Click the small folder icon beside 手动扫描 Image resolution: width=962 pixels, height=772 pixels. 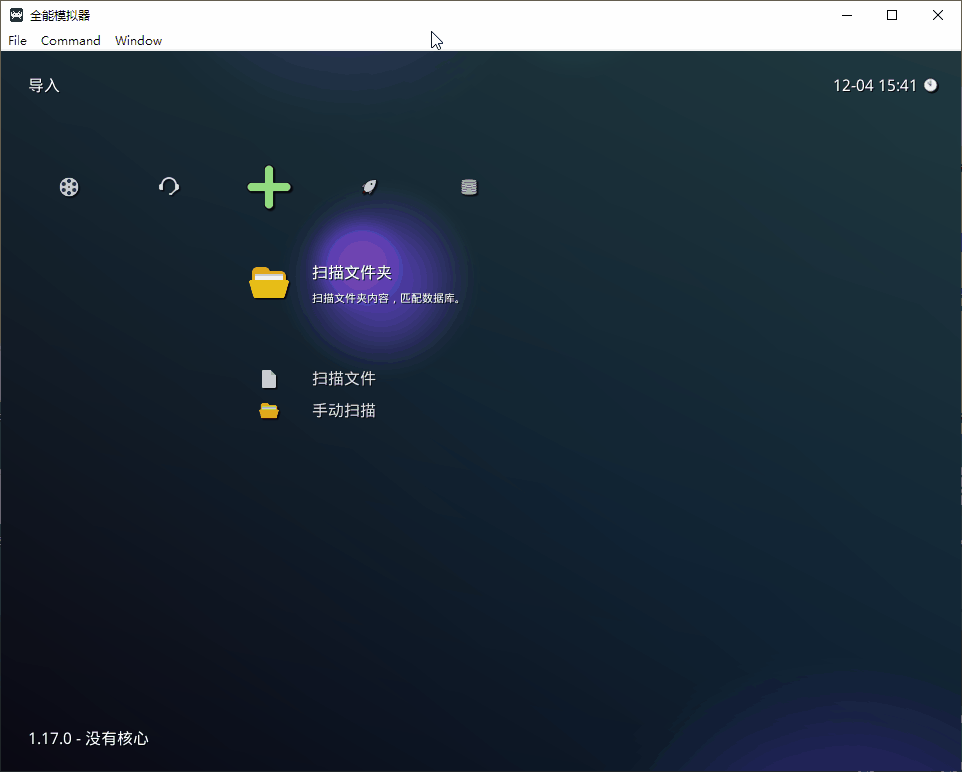(x=269, y=411)
